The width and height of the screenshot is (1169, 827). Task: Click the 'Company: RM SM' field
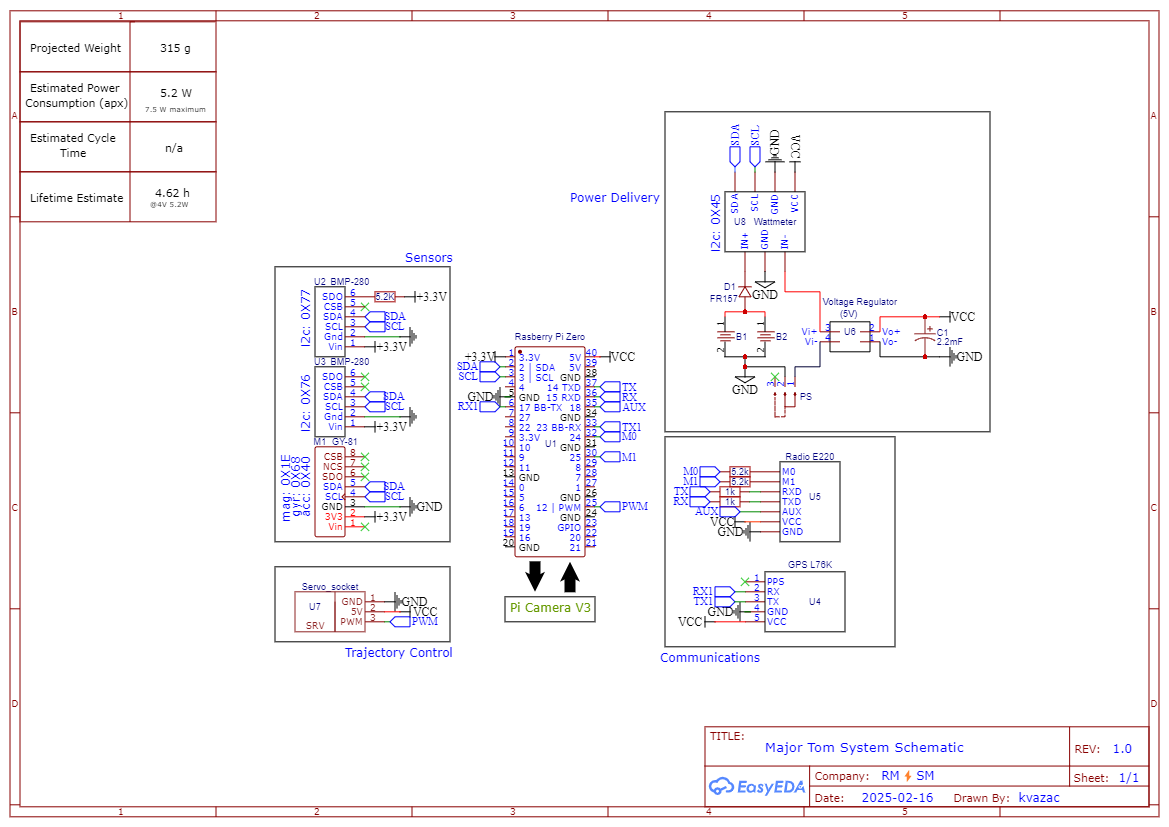(874, 776)
